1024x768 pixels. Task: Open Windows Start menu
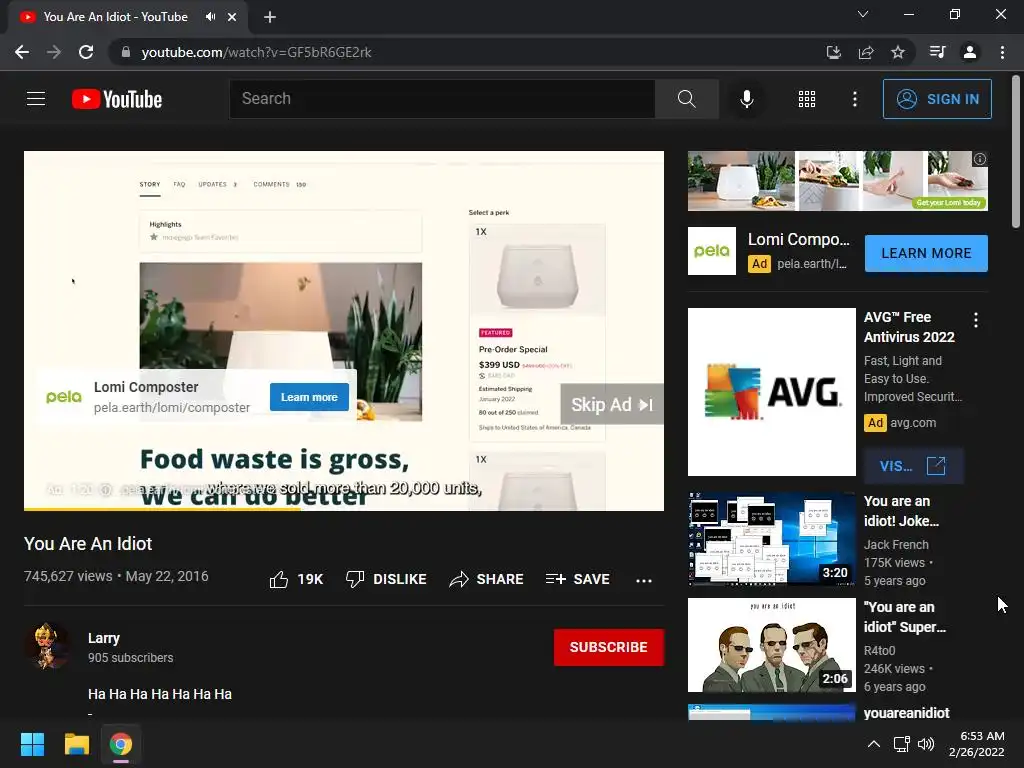click(32, 744)
